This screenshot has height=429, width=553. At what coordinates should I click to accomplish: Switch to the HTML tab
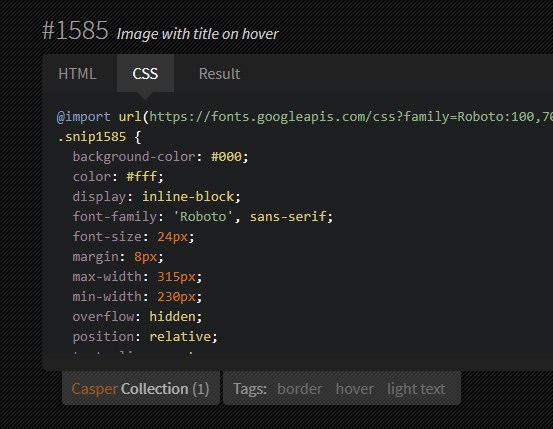(77, 74)
